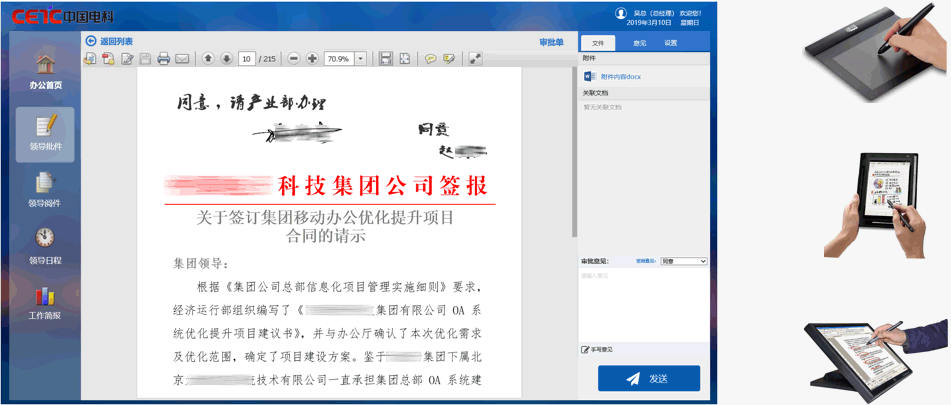Zoom in with the plus button
Image resolution: width=951 pixels, height=405 pixels.
pos(312,59)
